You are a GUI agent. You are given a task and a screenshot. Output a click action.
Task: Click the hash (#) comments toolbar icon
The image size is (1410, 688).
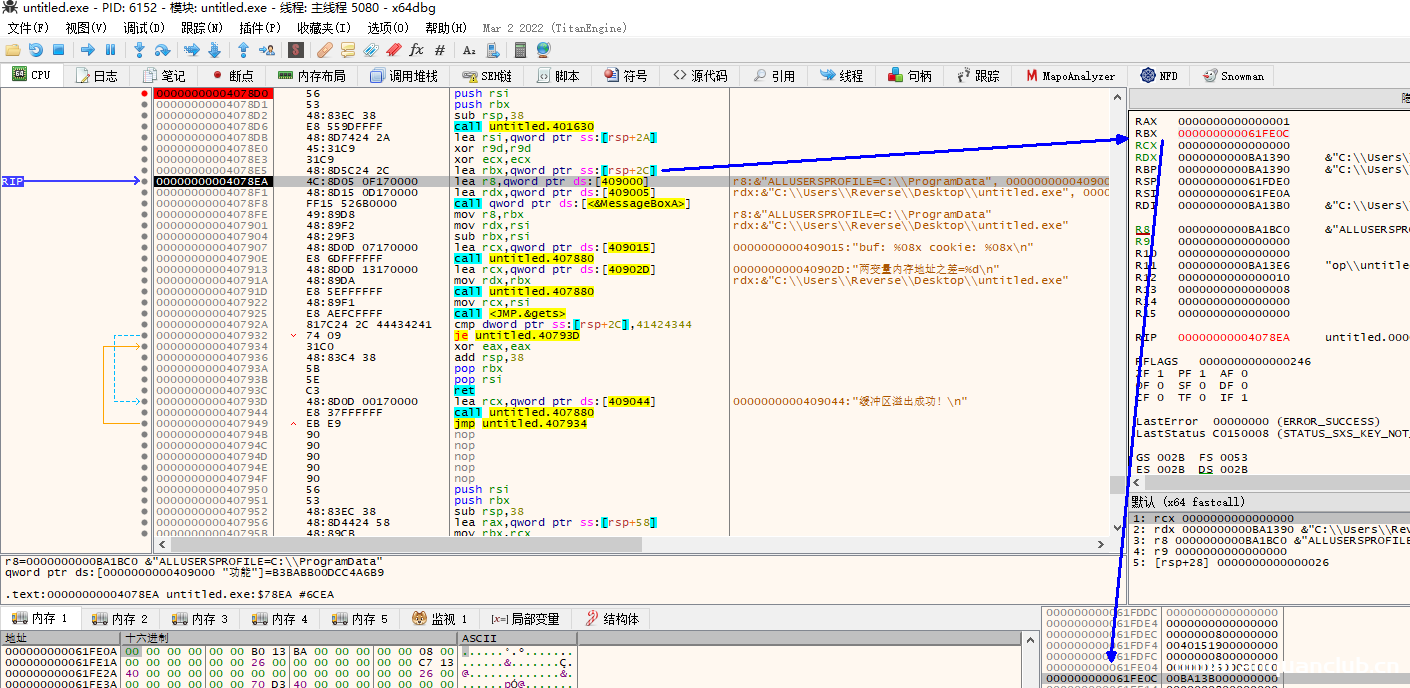pos(440,50)
